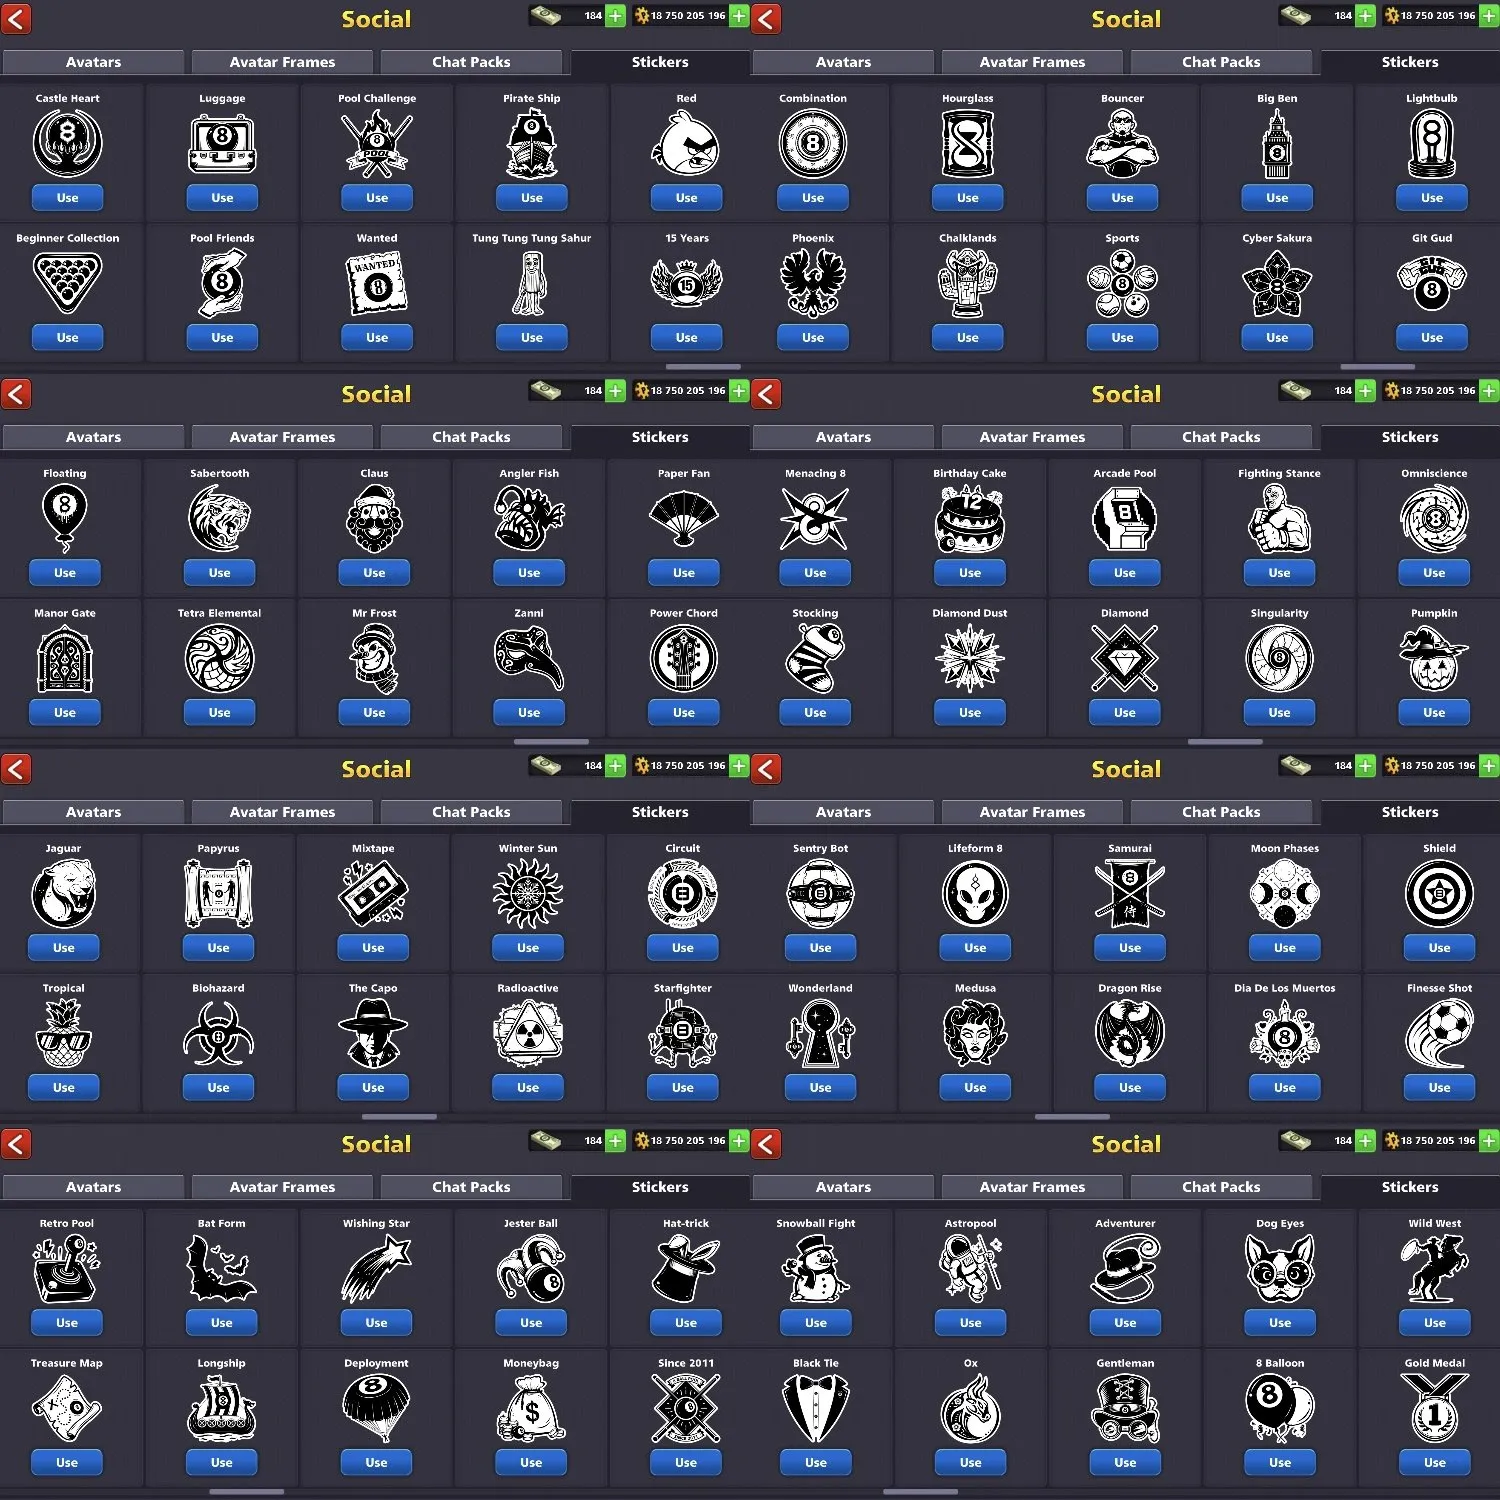1500x1500 pixels.
Task: Click Use under the Wild West sticker
Action: [x=1435, y=1323]
